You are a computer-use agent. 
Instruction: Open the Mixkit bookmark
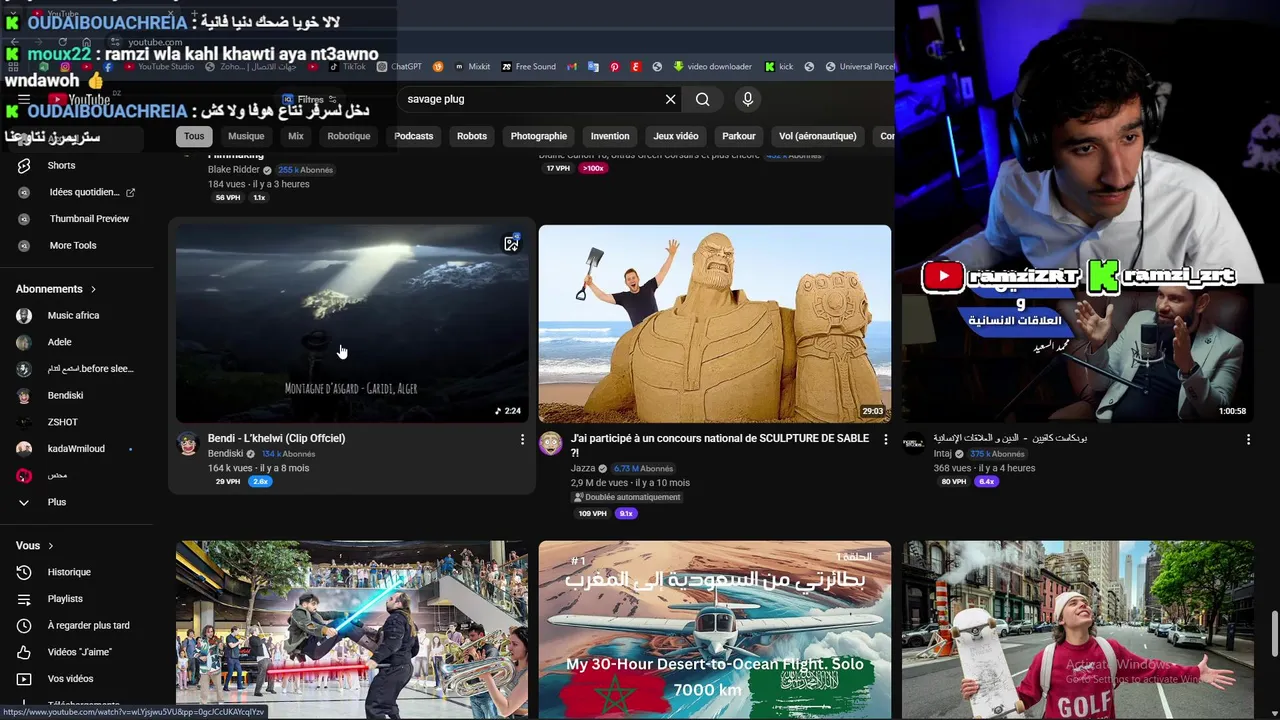tap(472, 67)
